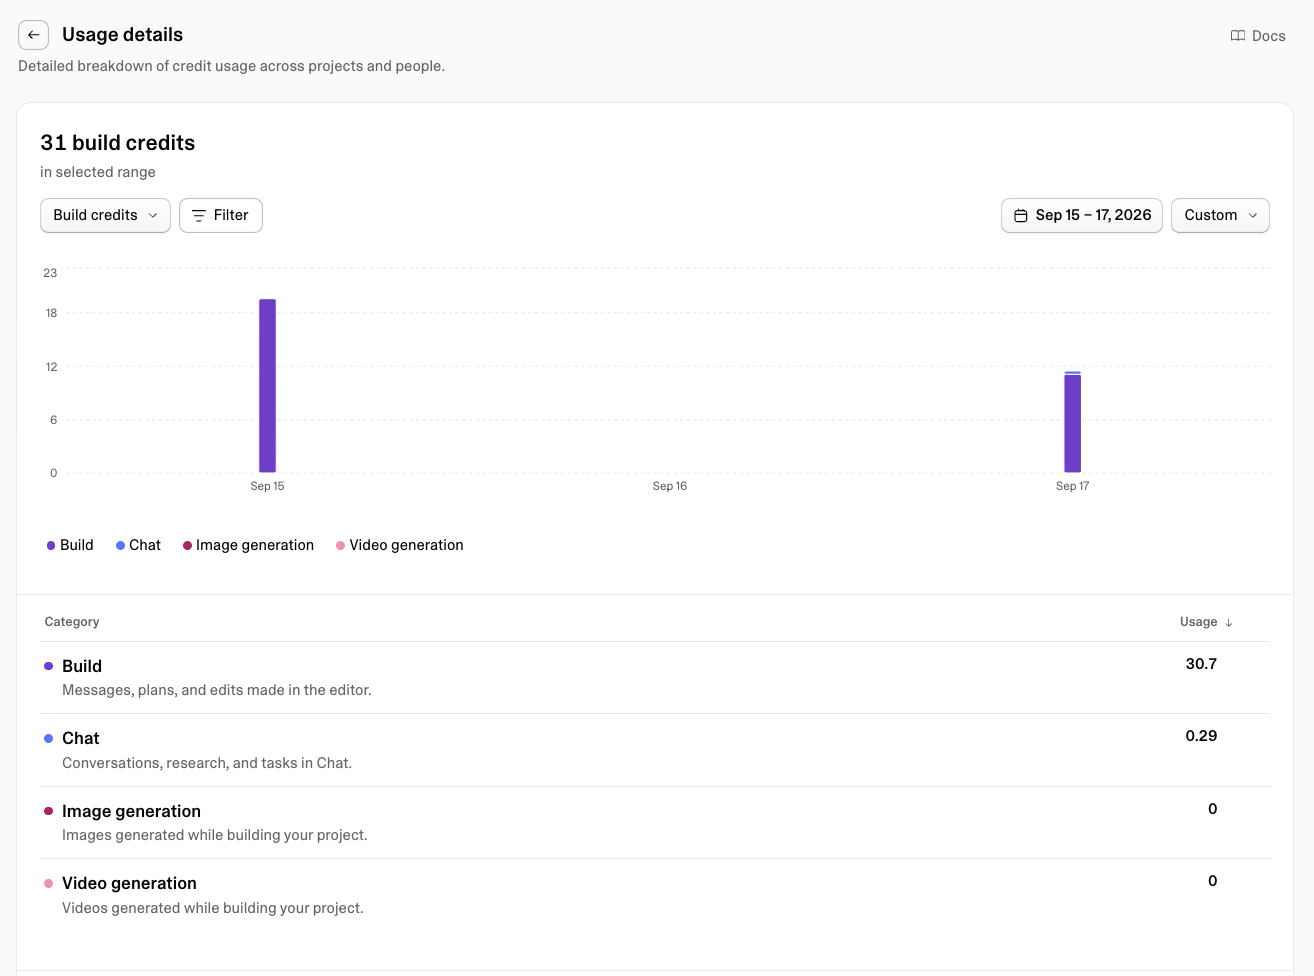1314x976 pixels.
Task: Click the Video generation usage value 0
Action: [x=1212, y=881]
